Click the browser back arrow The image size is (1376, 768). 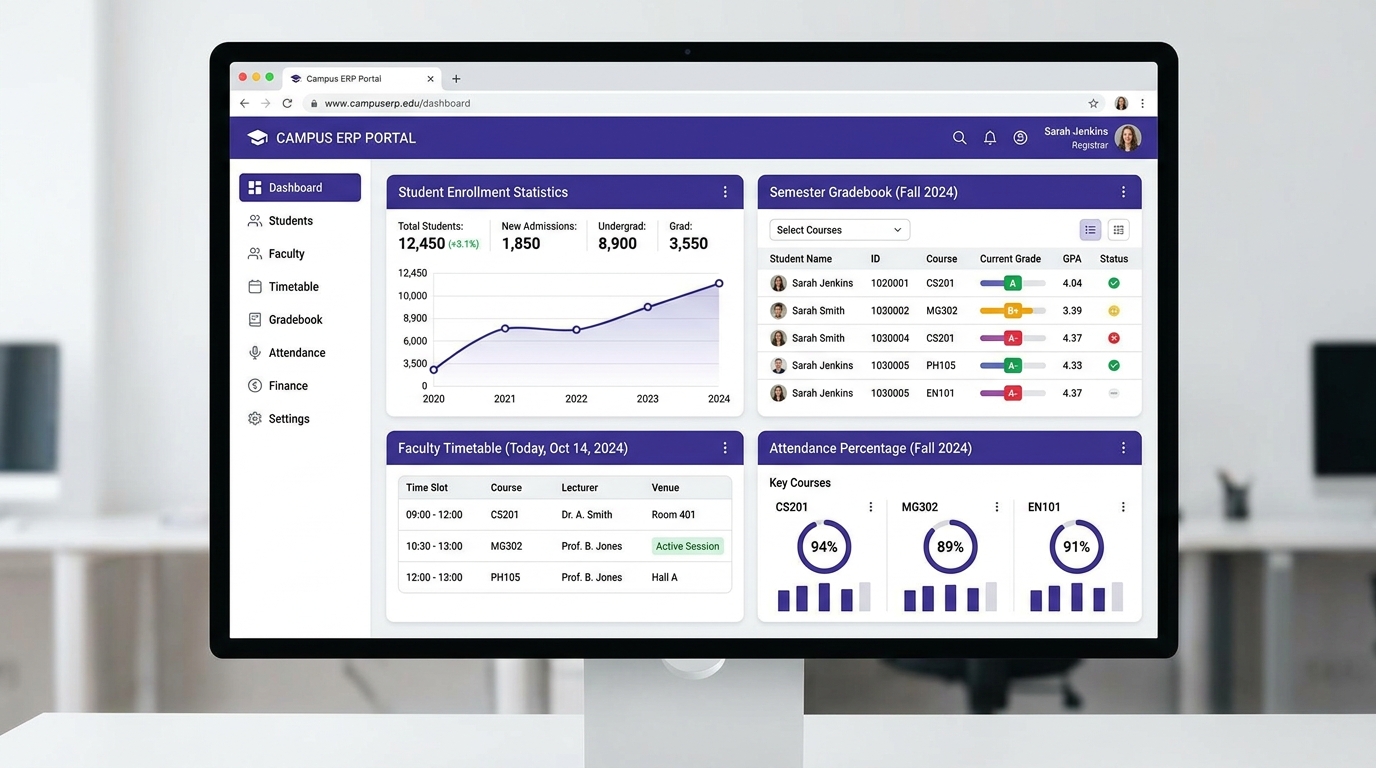tap(244, 103)
